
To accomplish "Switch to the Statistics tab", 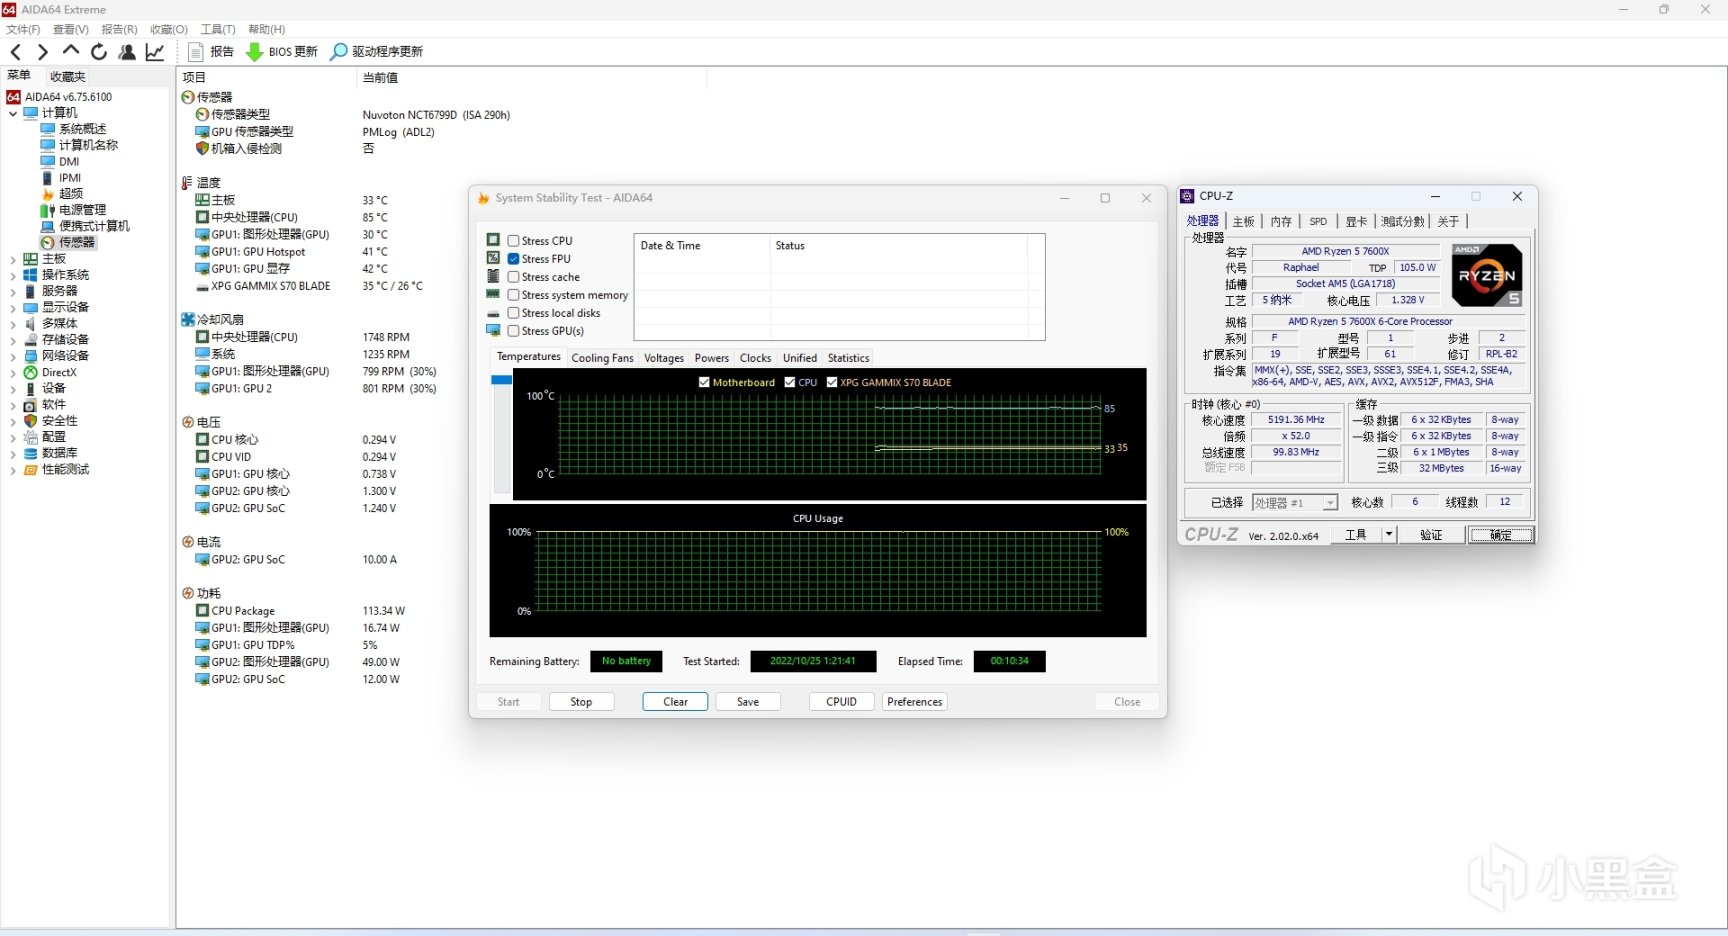I will [848, 358].
